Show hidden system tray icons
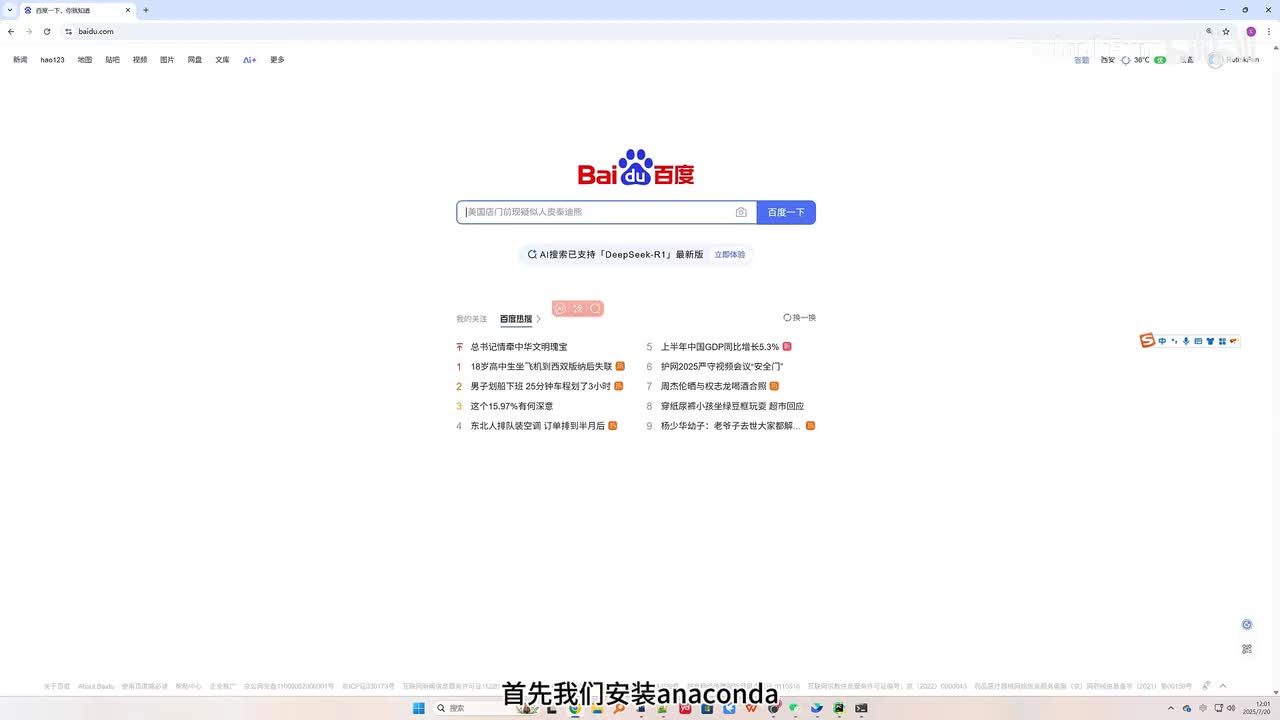Screen dimensions: 1280x720 tap(1171, 708)
